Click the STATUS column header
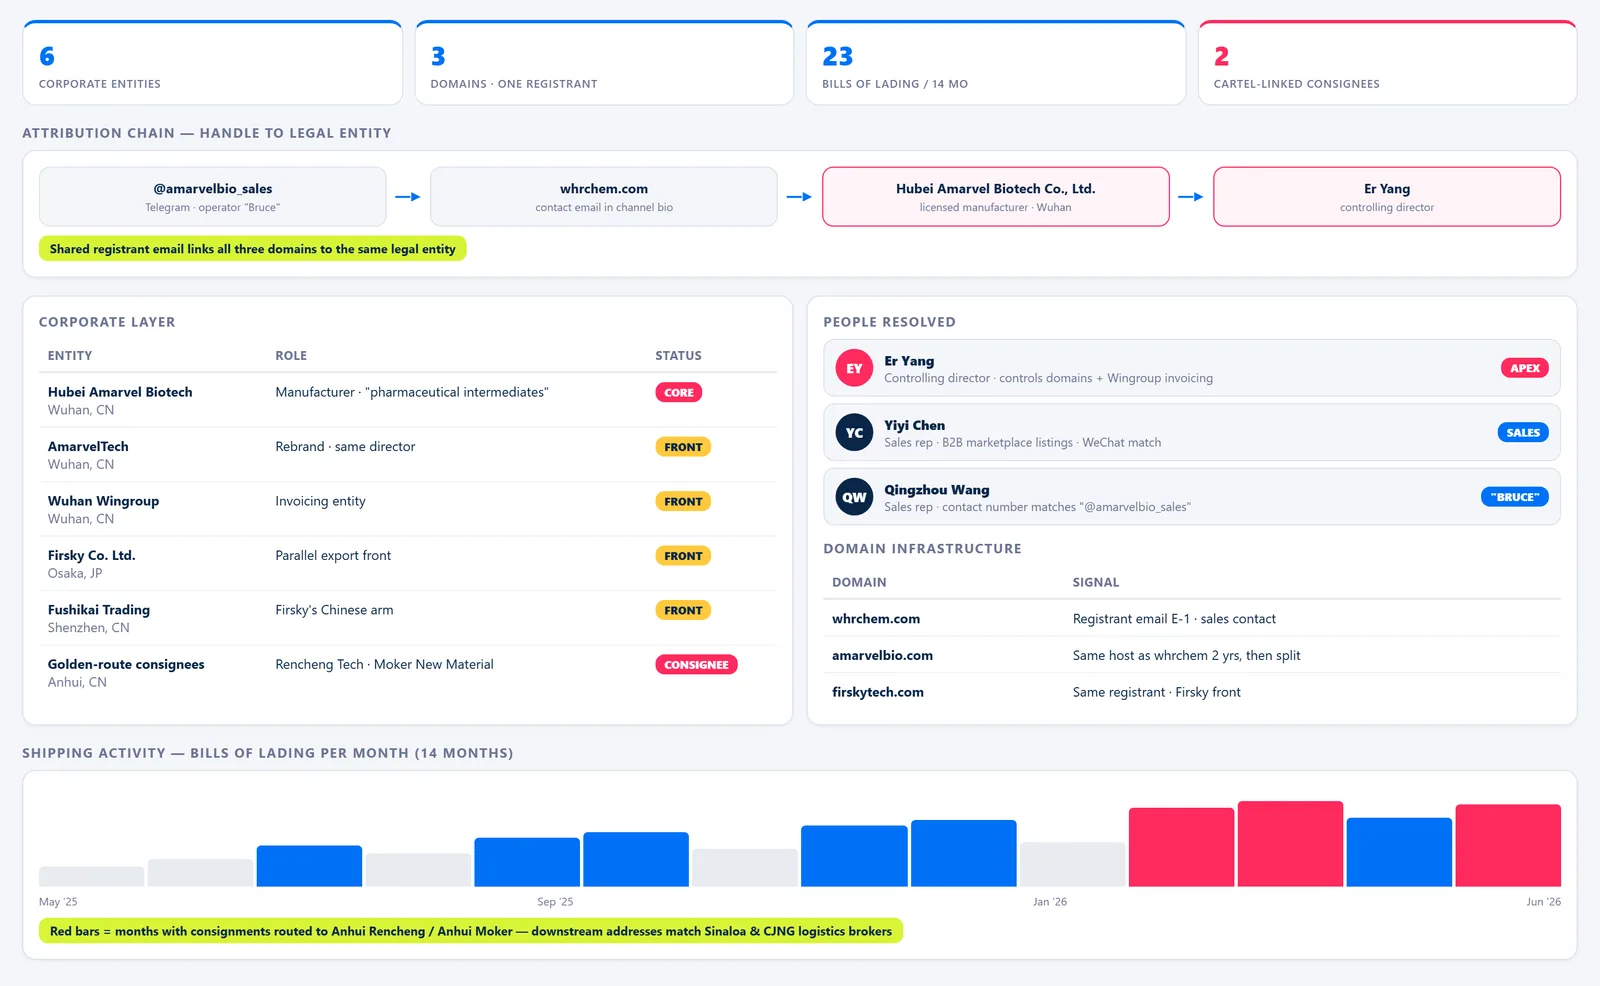1600x986 pixels. [x=678, y=356]
